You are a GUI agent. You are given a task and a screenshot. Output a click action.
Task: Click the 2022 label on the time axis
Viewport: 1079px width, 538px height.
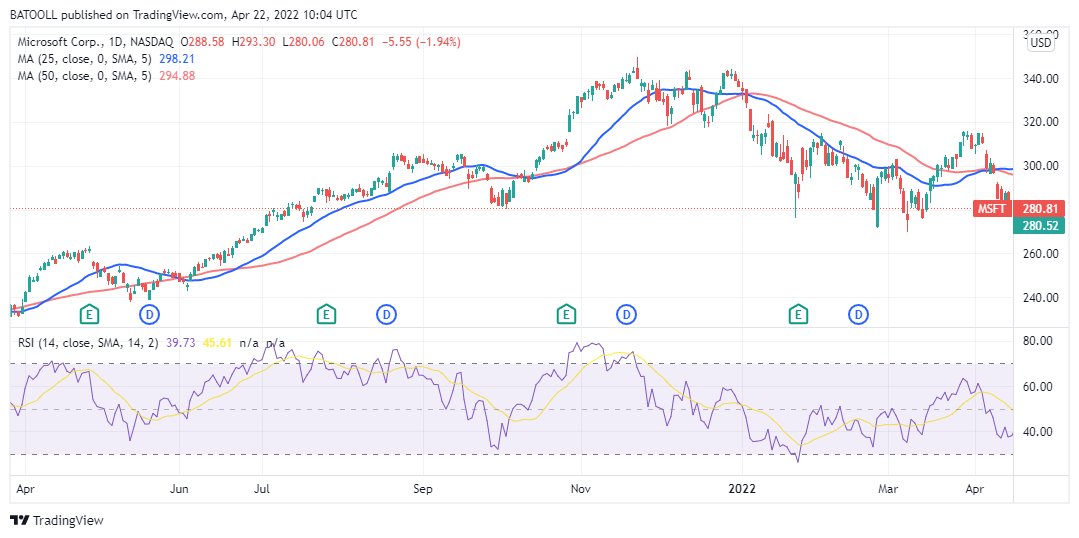(x=743, y=489)
